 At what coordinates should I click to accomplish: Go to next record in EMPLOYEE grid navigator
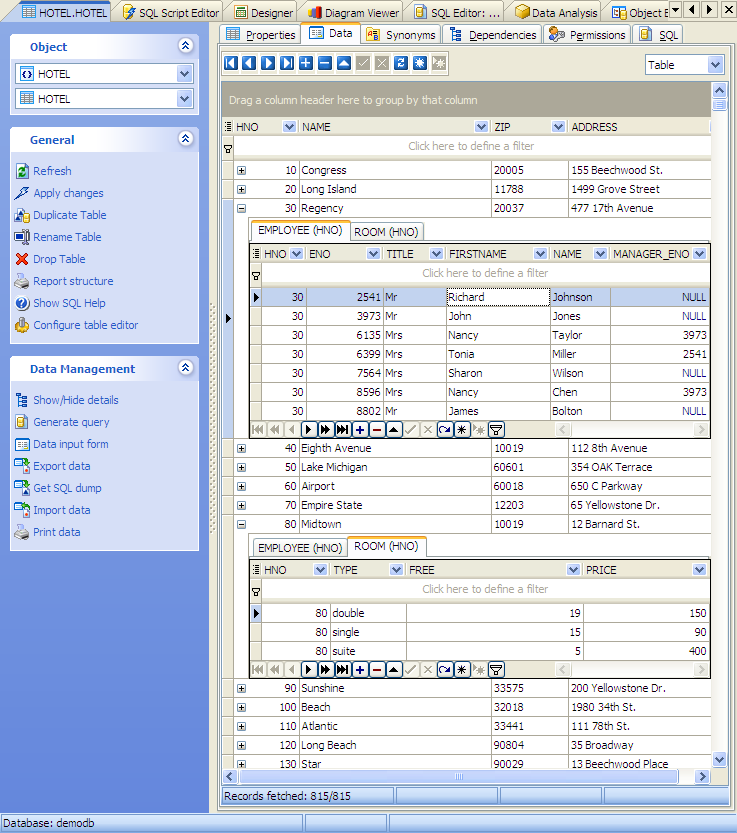click(308, 430)
